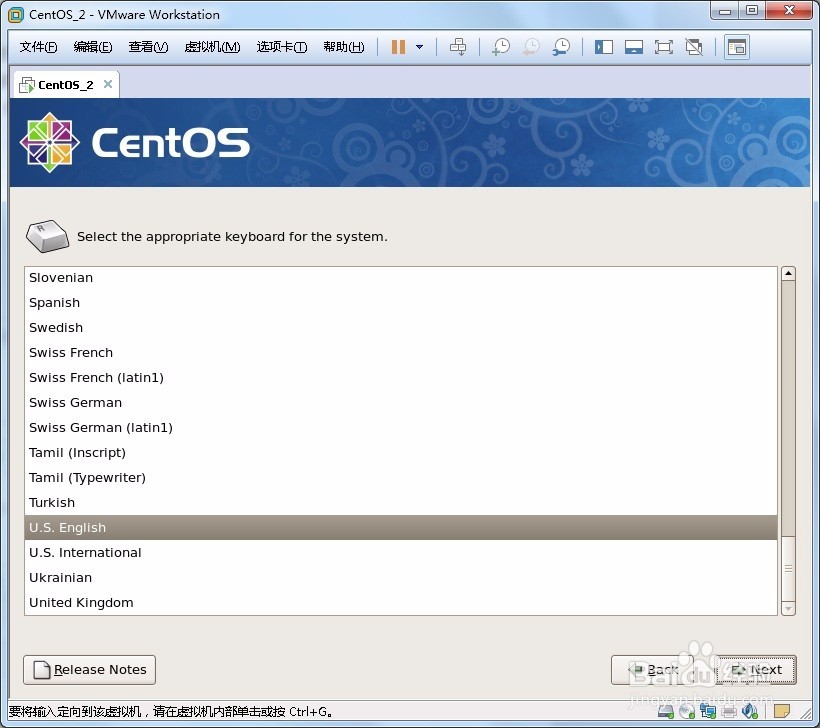Click the send Ctrl+Alt+Del toolbar icon

[x=458, y=47]
